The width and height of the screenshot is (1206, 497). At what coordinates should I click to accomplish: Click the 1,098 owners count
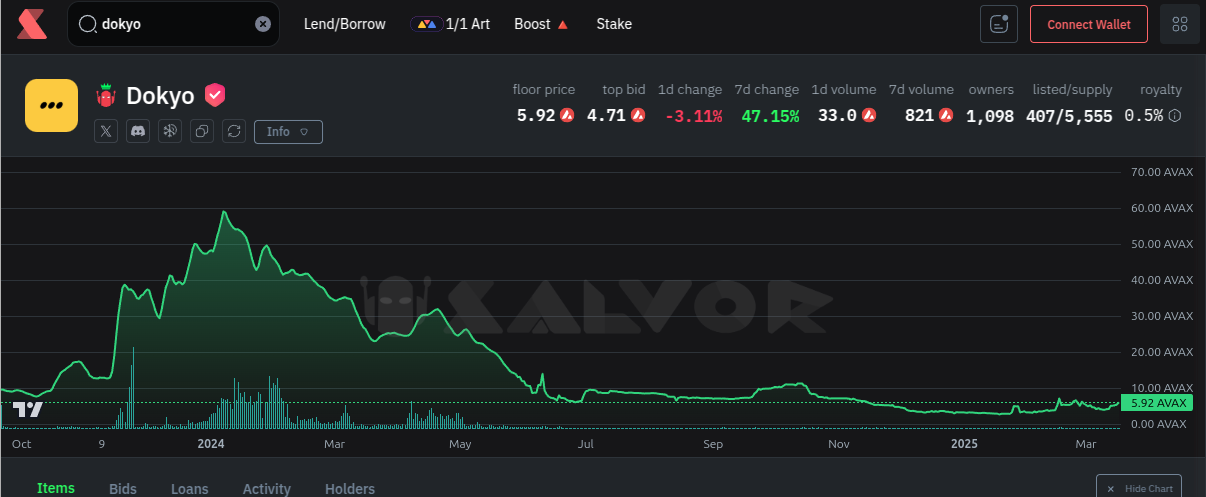click(990, 116)
